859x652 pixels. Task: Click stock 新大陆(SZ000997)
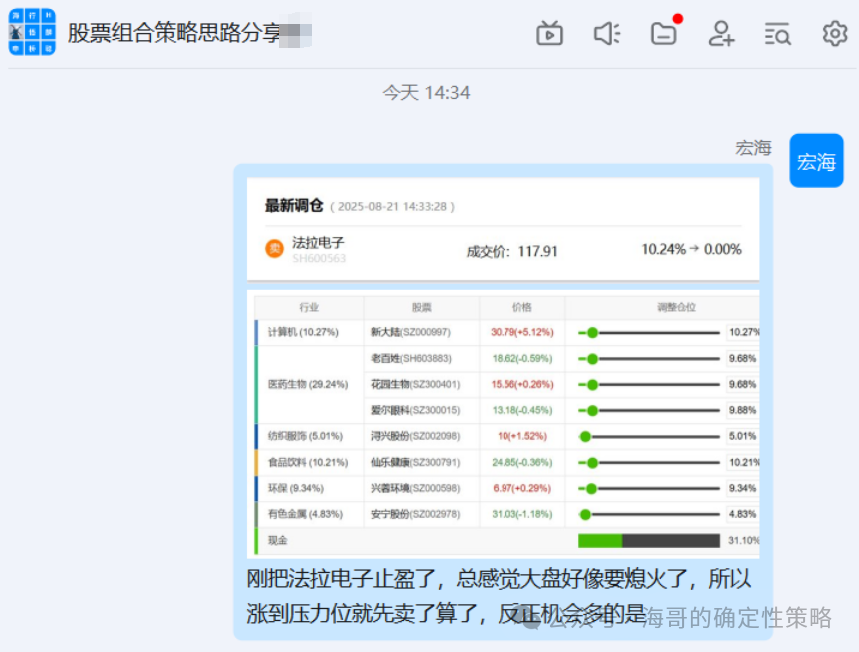click(x=410, y=332)
